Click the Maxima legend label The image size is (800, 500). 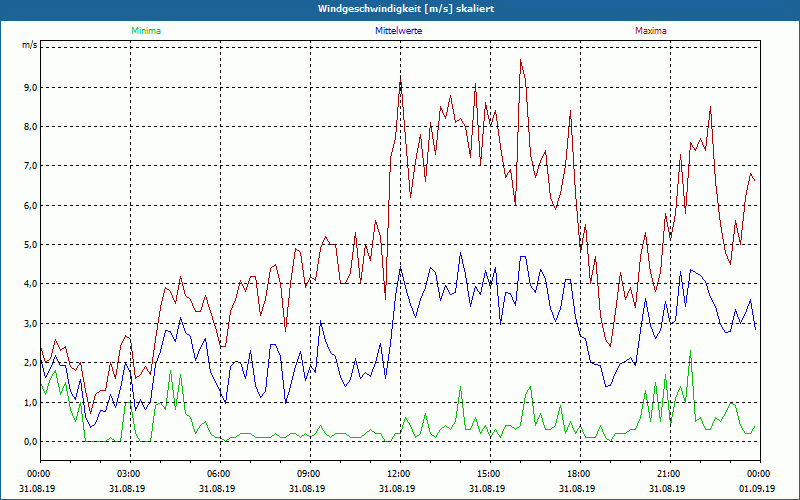coord(651,31)
